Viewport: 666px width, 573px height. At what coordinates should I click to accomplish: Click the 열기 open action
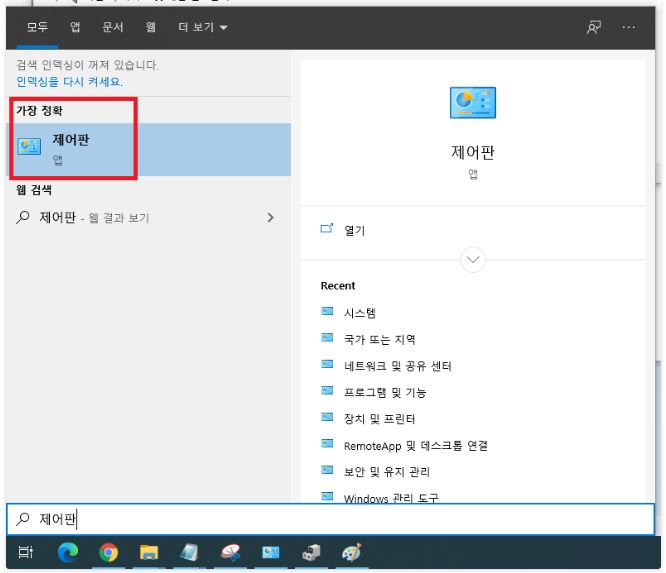[x=354, y=231]
